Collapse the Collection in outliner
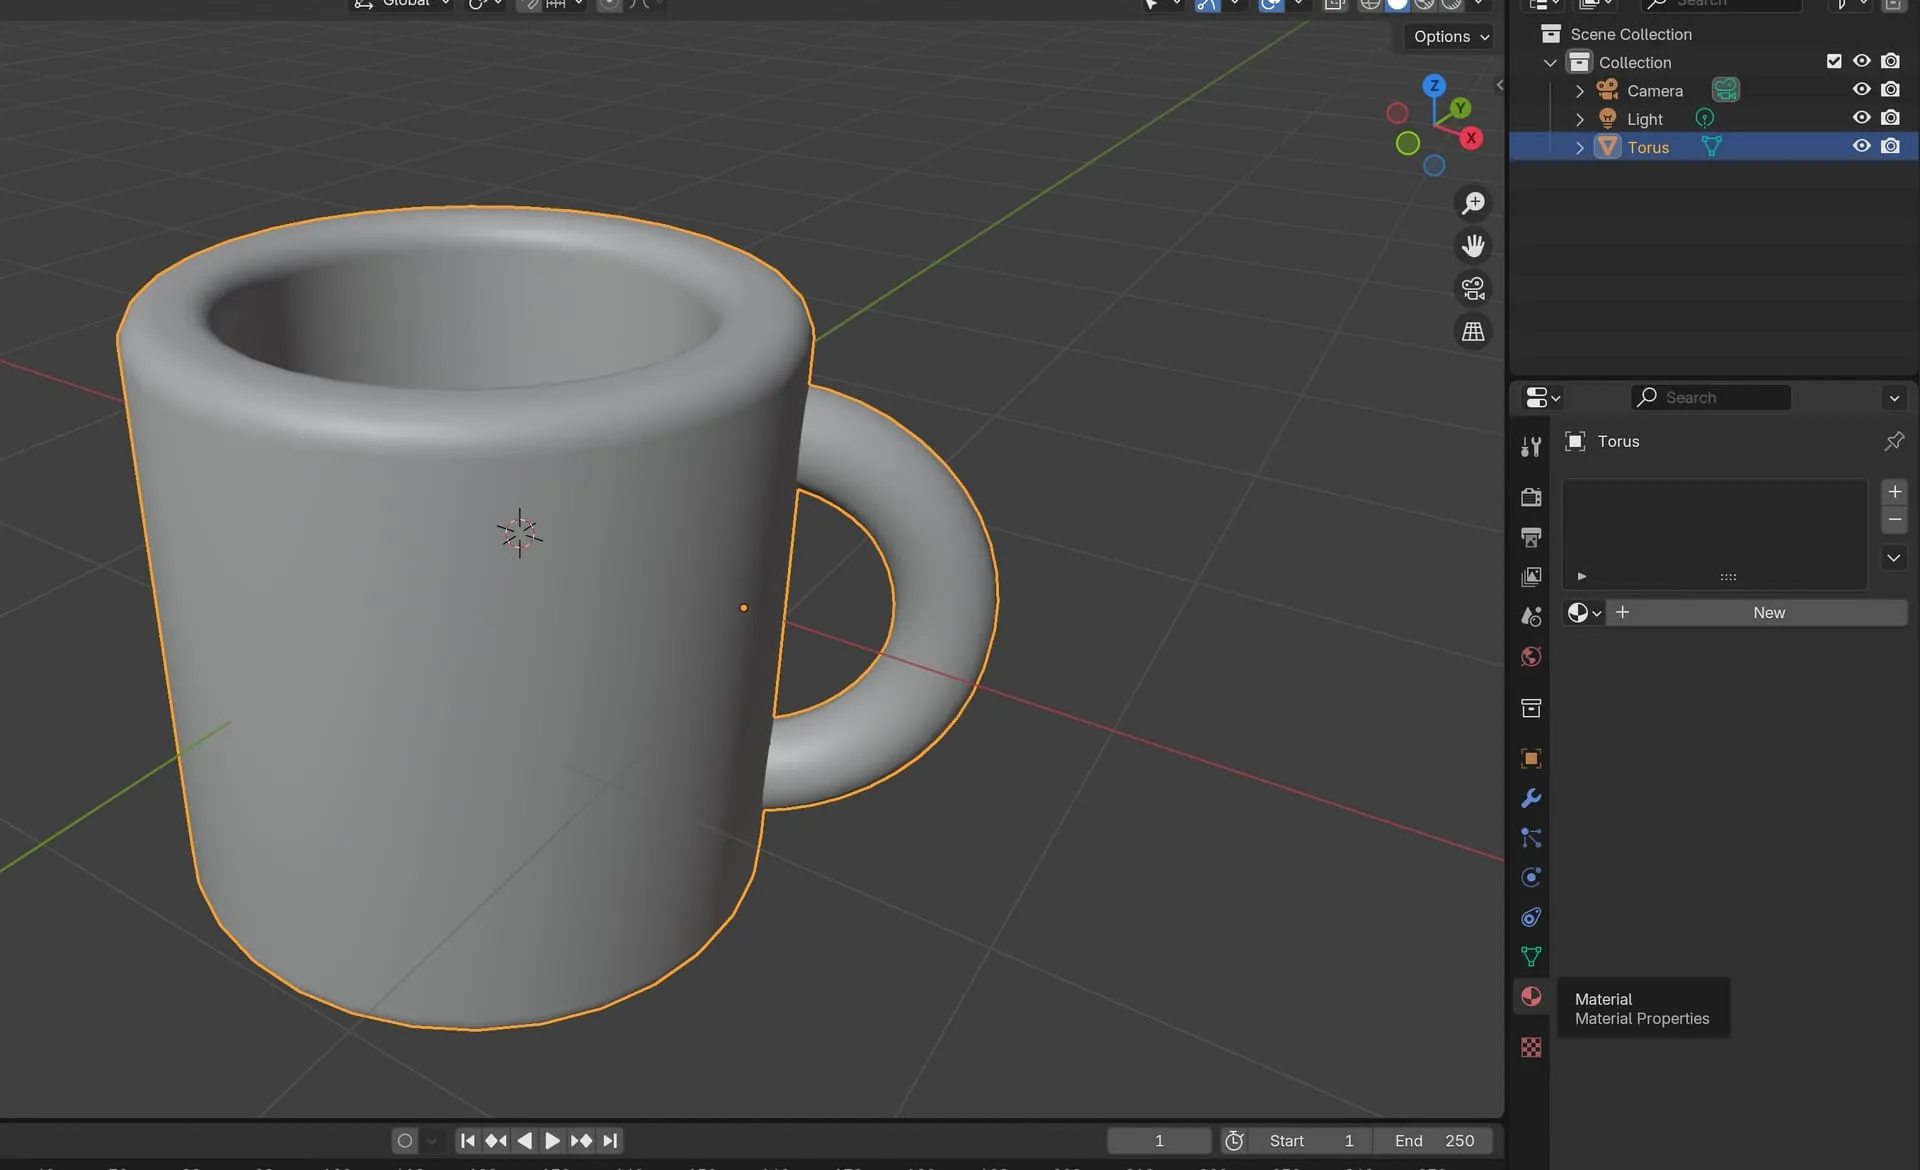The image size is (1920, 1170). click(x=1550, y=62)
